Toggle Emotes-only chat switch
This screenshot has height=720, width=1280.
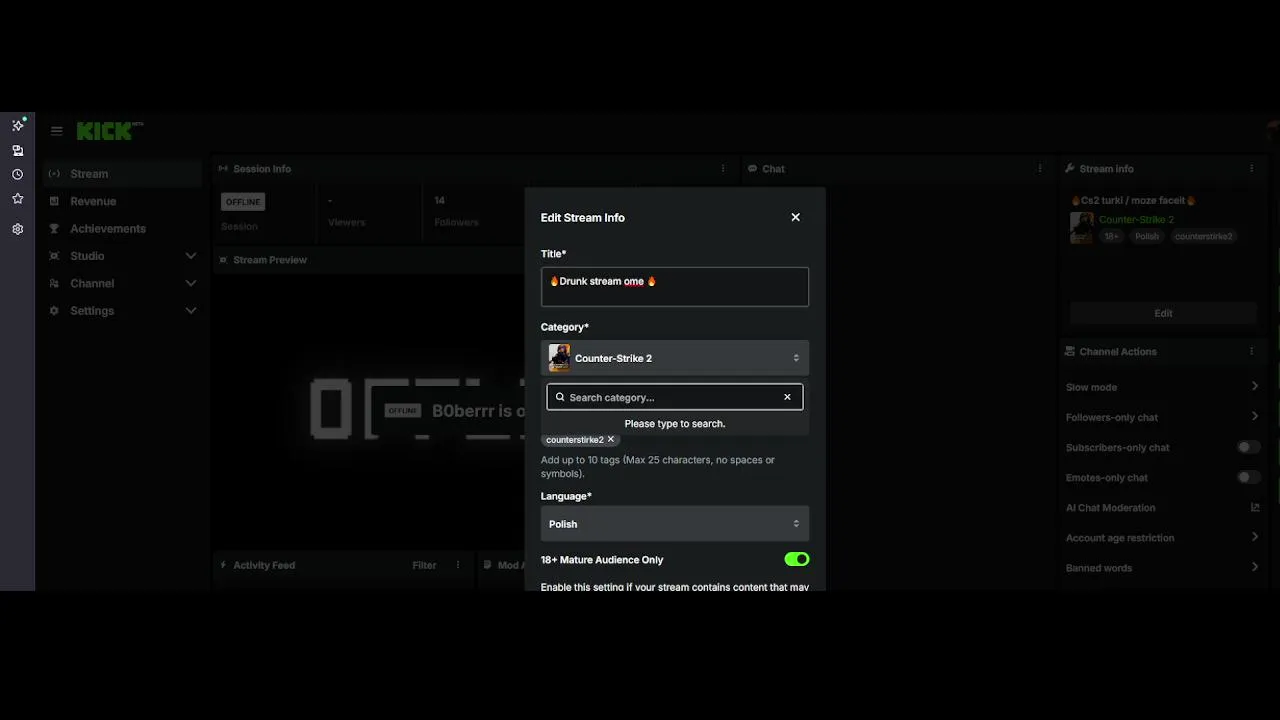click(1249, 477)
